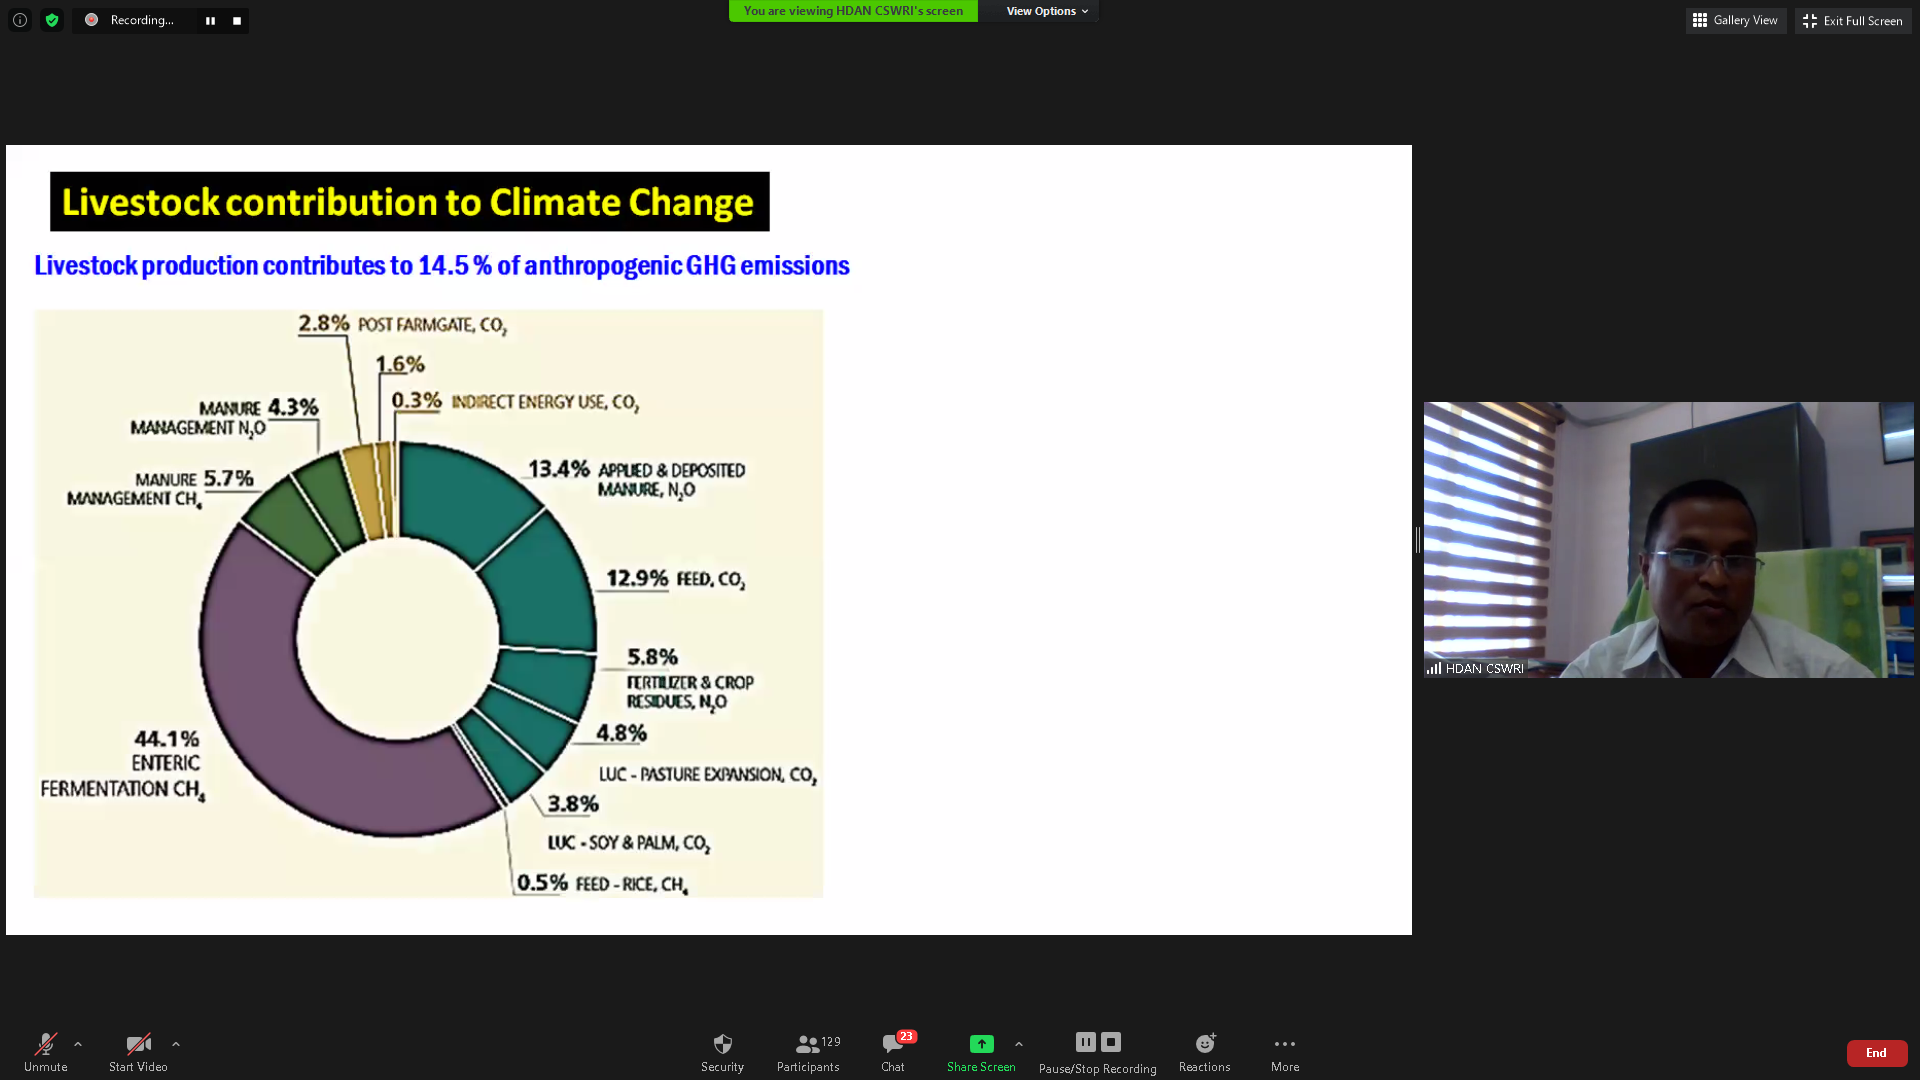This screenshot has height=1080, width=1920.
Task: Stop recording from top-left indicator
Action: pos(237,21)
